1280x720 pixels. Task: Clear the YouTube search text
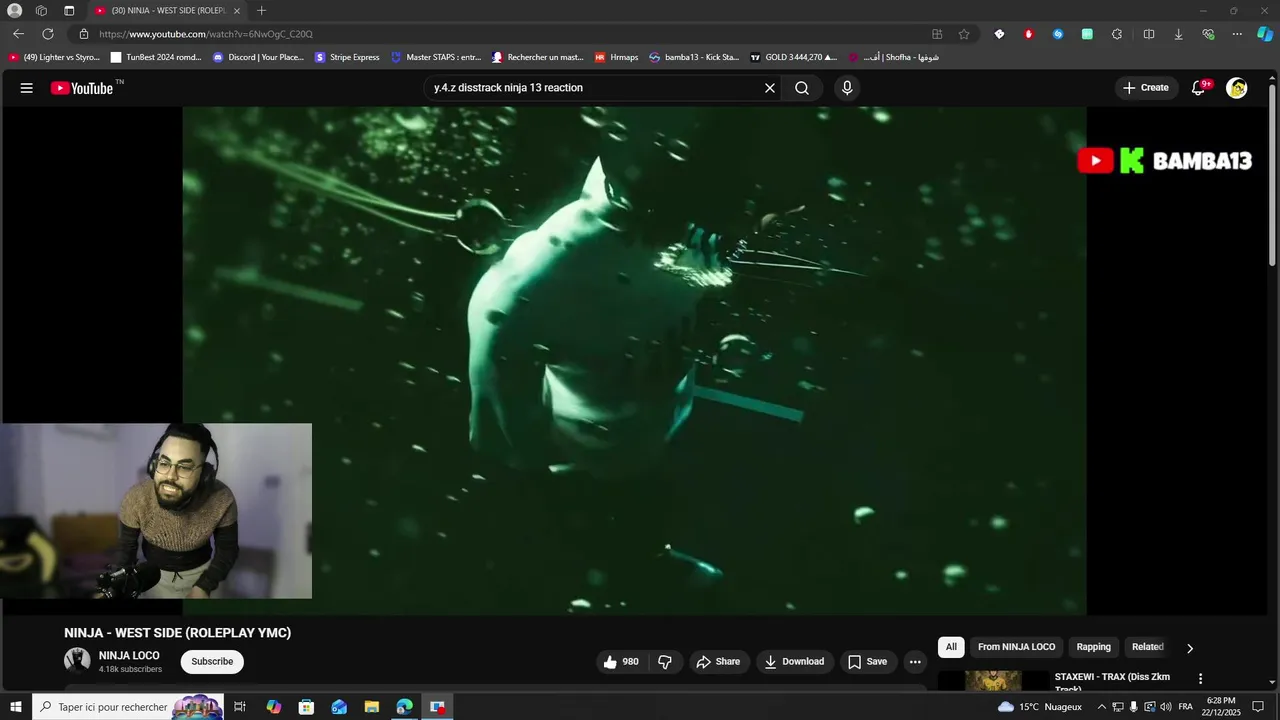pos(770,88)
